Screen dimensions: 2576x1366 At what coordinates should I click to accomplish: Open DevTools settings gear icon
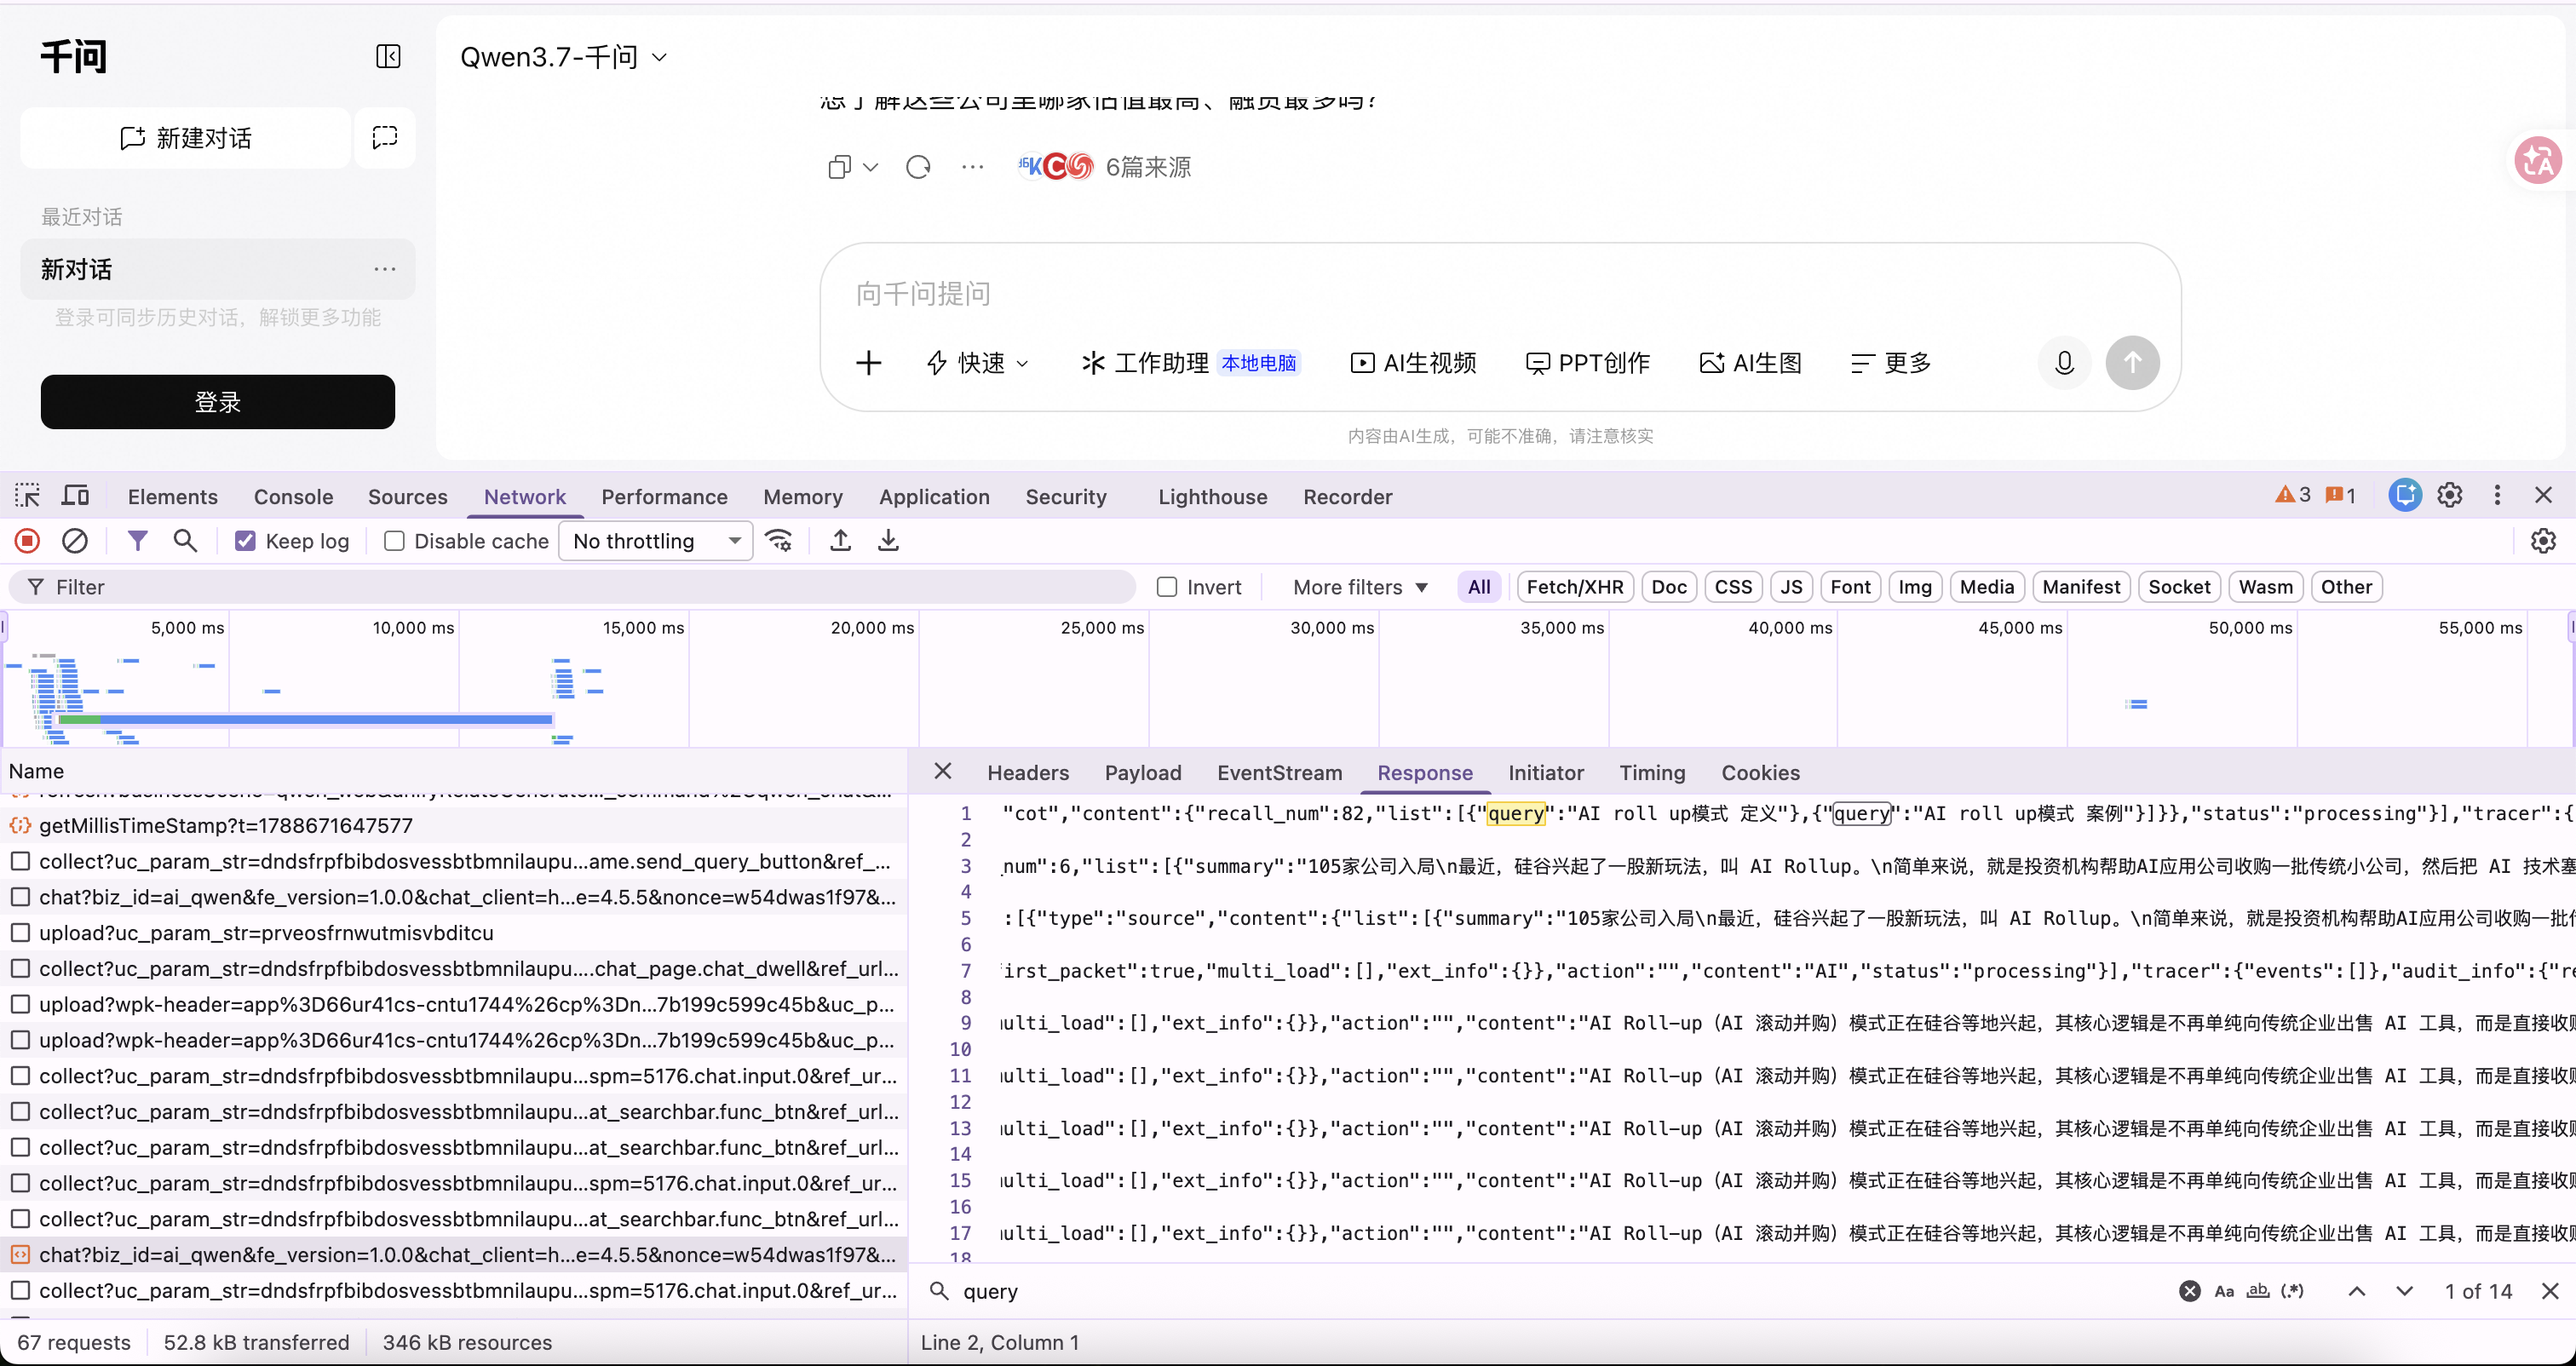(2450, 495)
